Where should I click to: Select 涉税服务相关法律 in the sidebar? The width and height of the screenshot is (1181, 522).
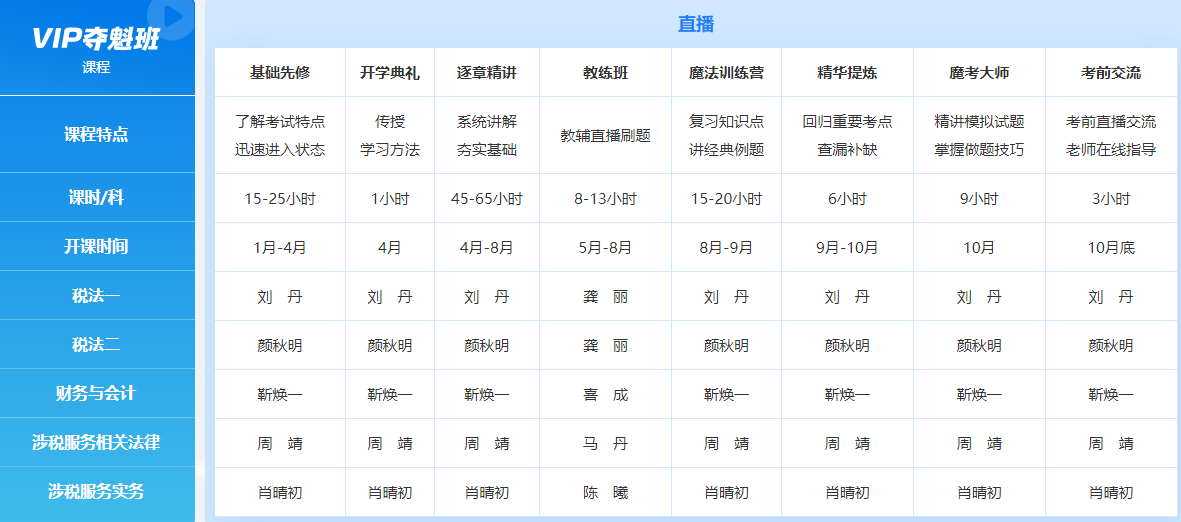pos(96,442)
